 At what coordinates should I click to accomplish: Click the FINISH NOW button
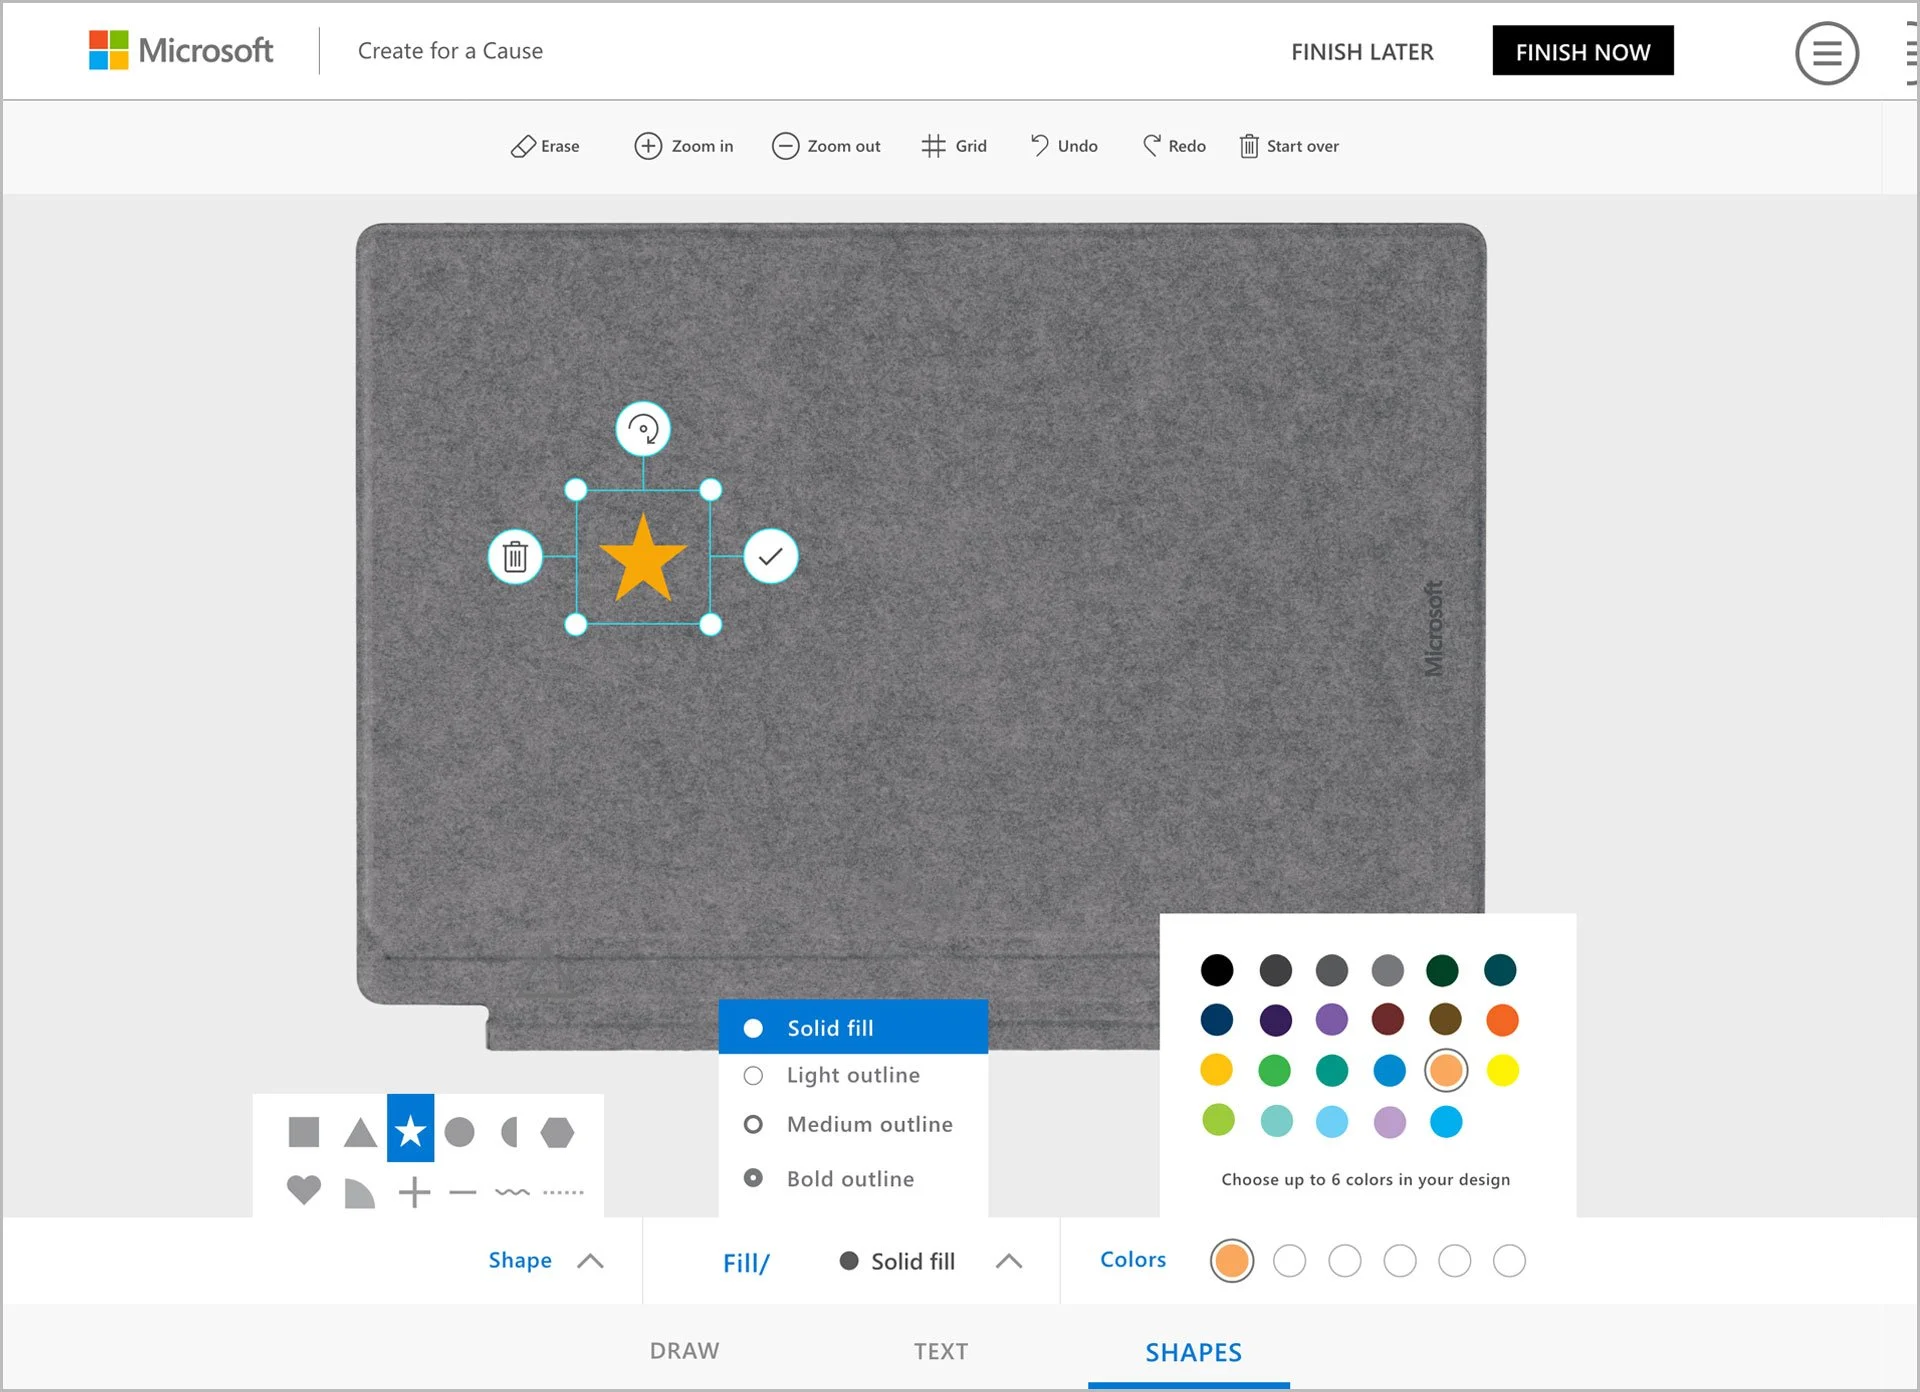coord(1583,51)
